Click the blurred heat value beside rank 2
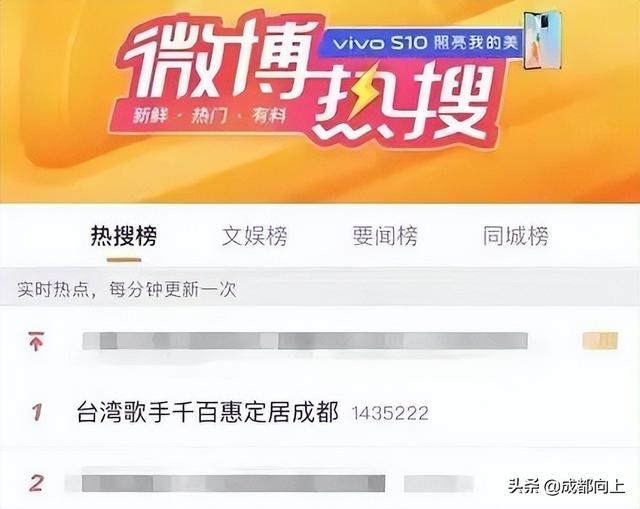This screenshot has width=640, height=509. [439, 484]
